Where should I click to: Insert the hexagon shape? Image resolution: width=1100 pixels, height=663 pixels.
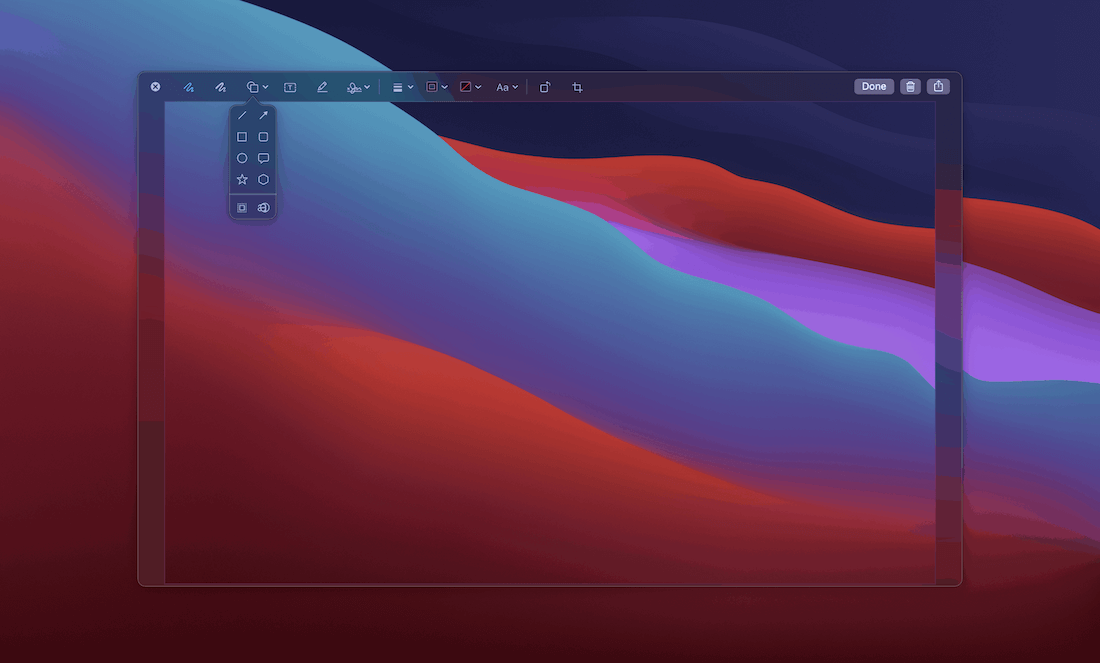[x=263, y=179]
